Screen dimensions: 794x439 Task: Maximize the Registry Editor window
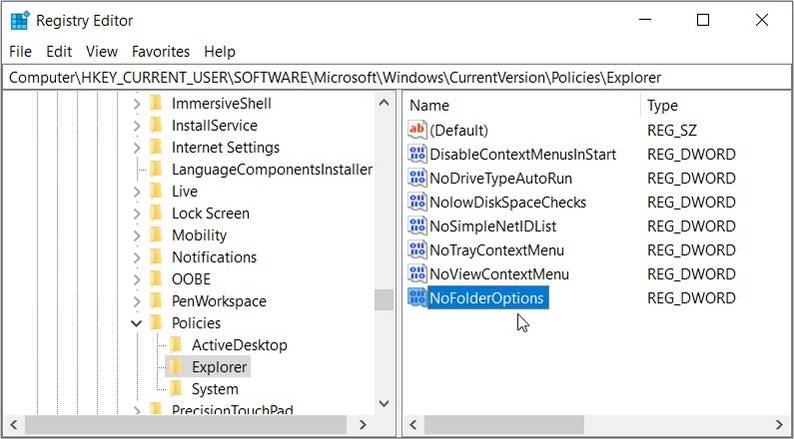(703, 20)
